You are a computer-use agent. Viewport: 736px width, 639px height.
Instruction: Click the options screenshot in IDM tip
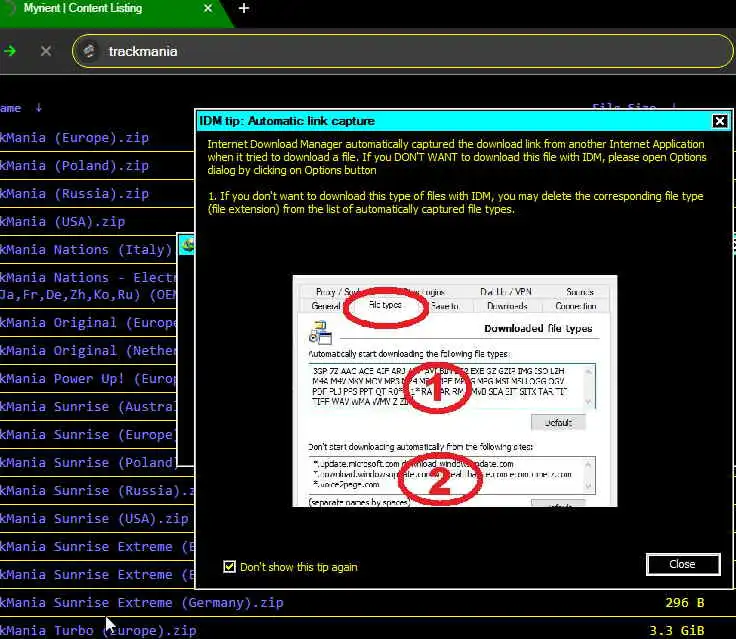pos(454,391)
